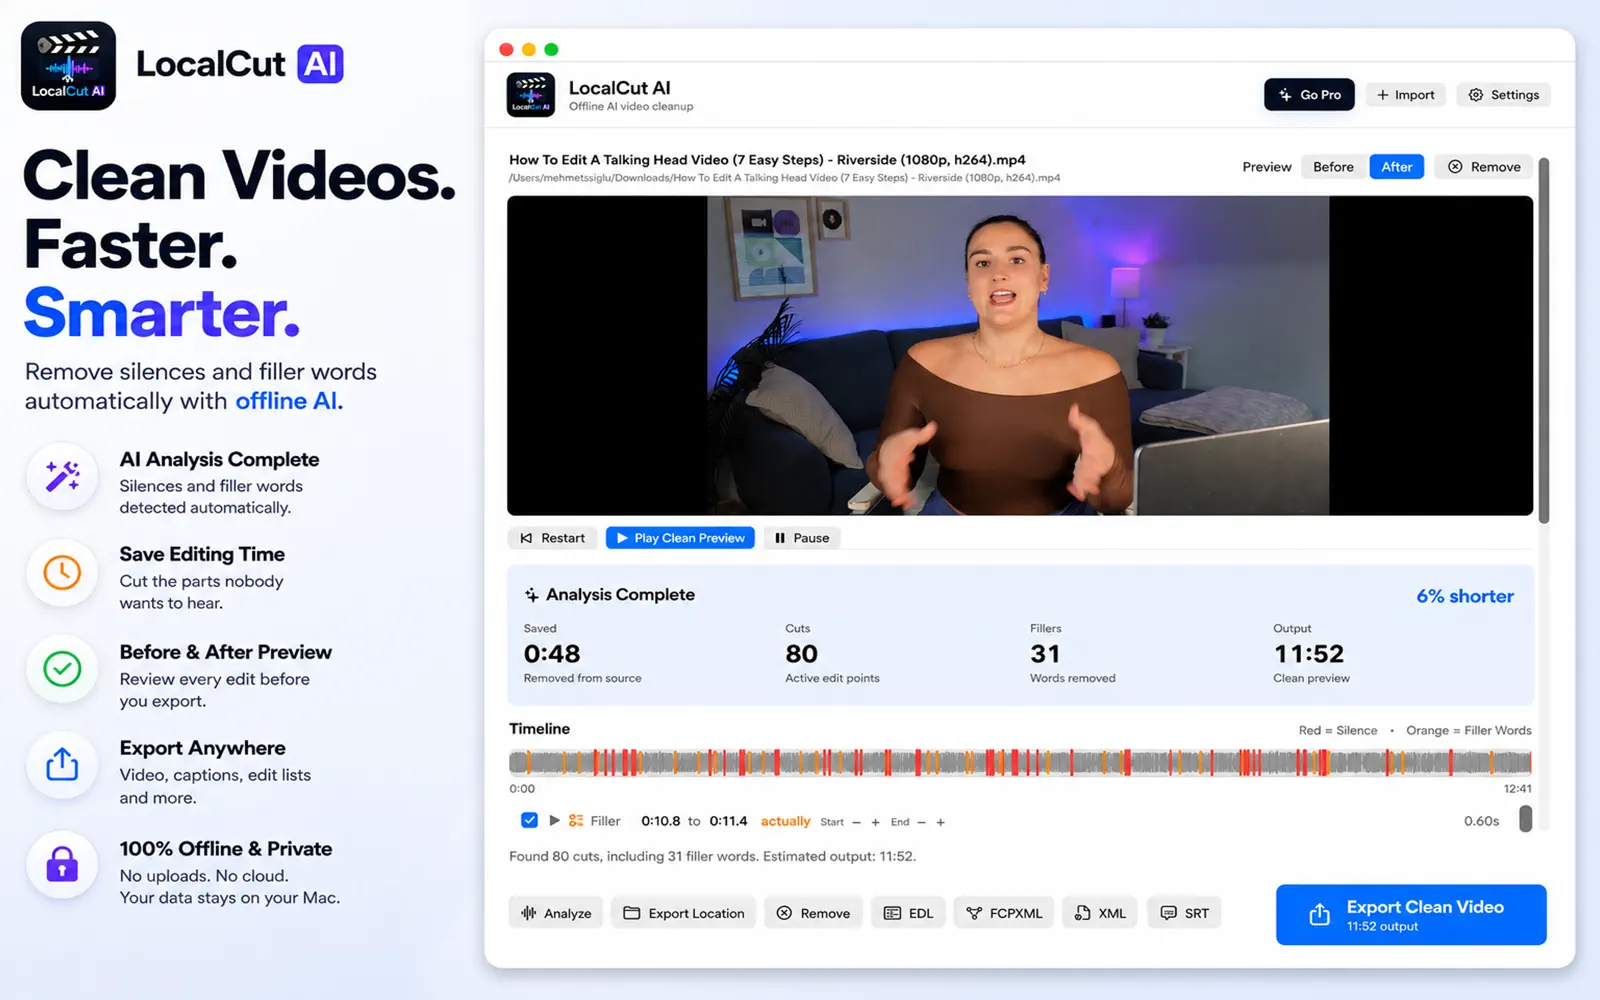Pause the video playback

click(x=802, y=538)
